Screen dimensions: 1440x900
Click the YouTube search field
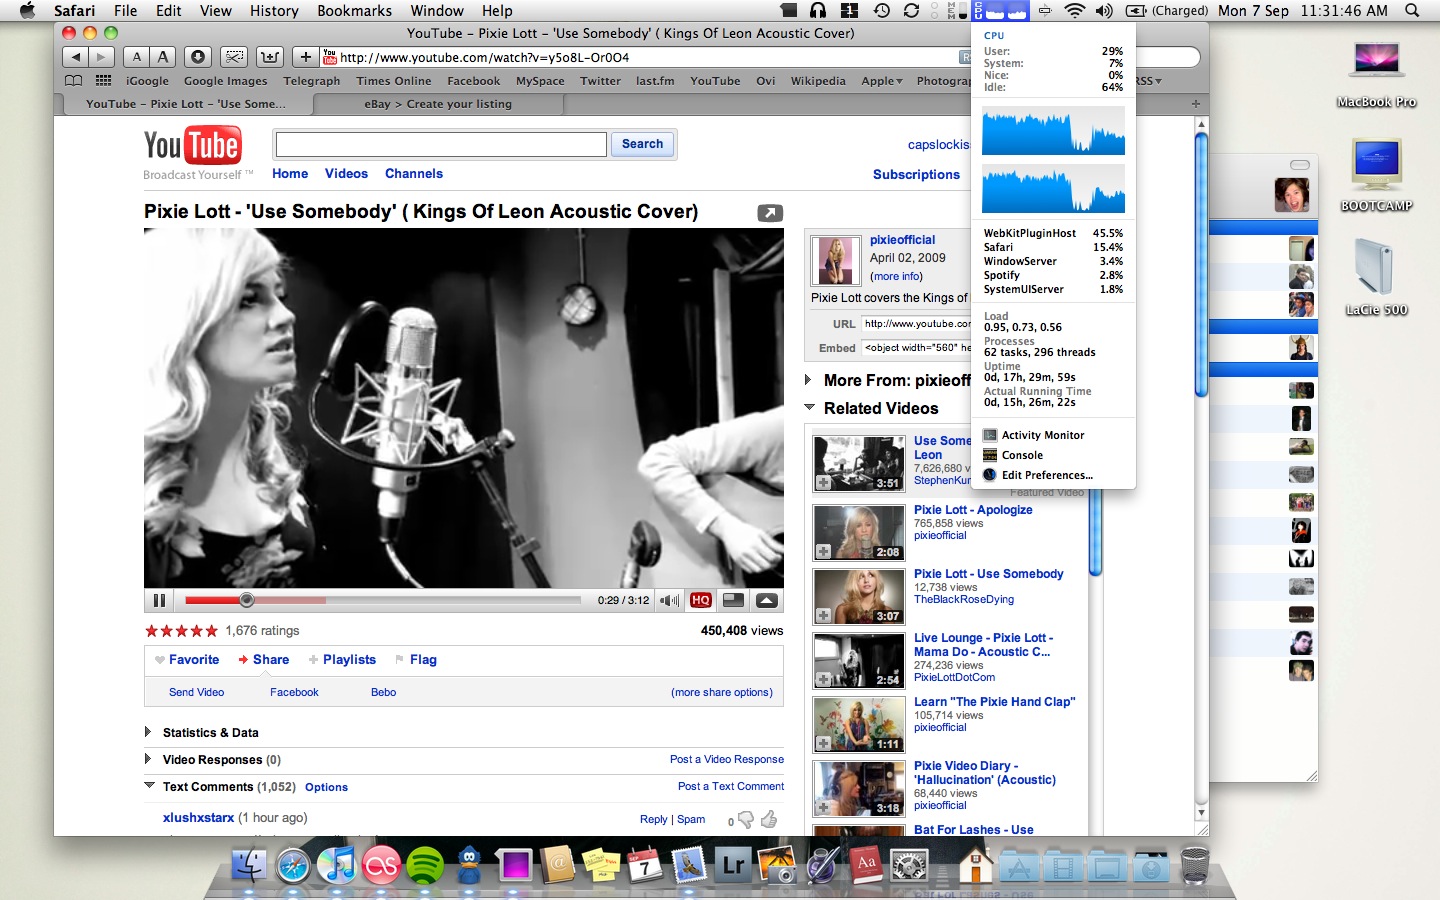441,144
